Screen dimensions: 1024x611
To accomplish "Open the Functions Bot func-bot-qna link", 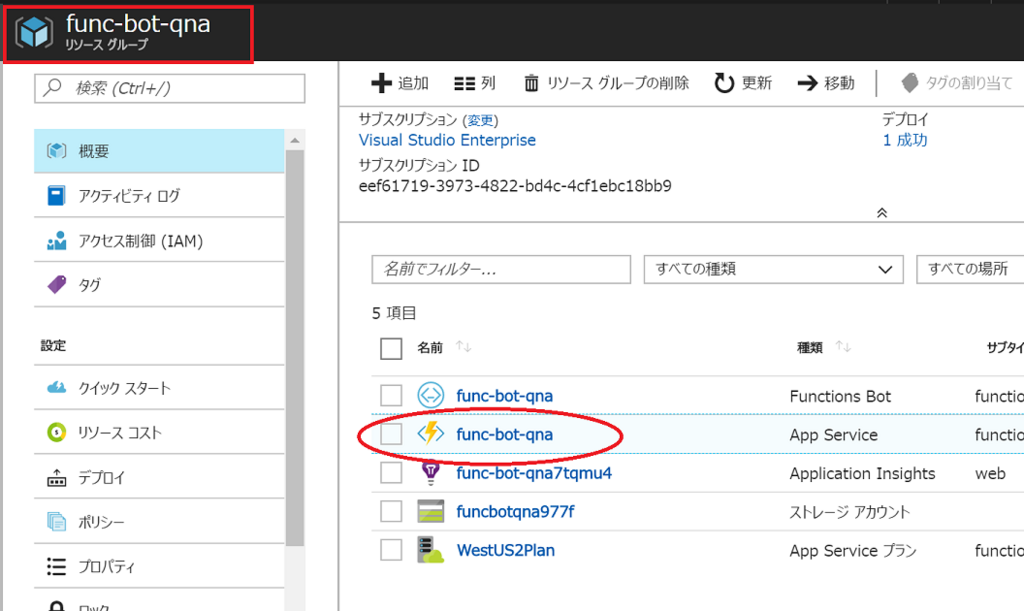I will tap(504, 396).
